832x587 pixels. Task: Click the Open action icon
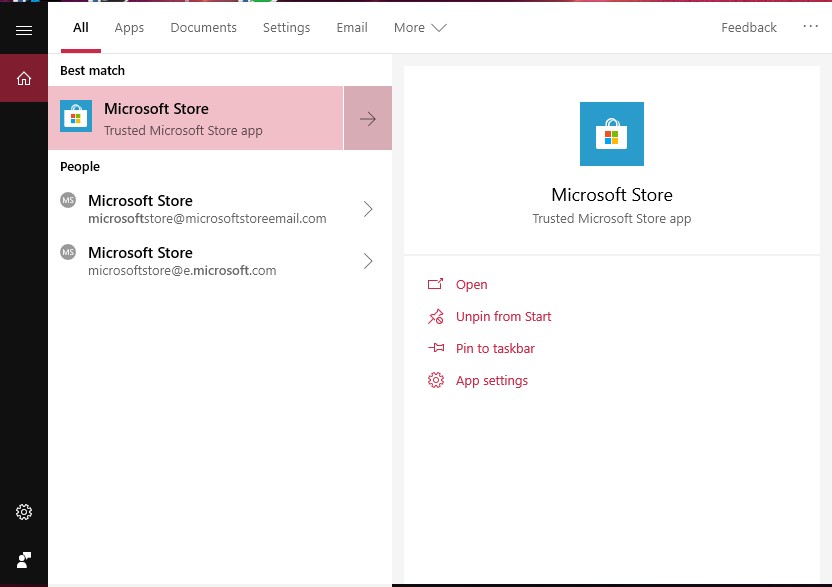point(435,284)
